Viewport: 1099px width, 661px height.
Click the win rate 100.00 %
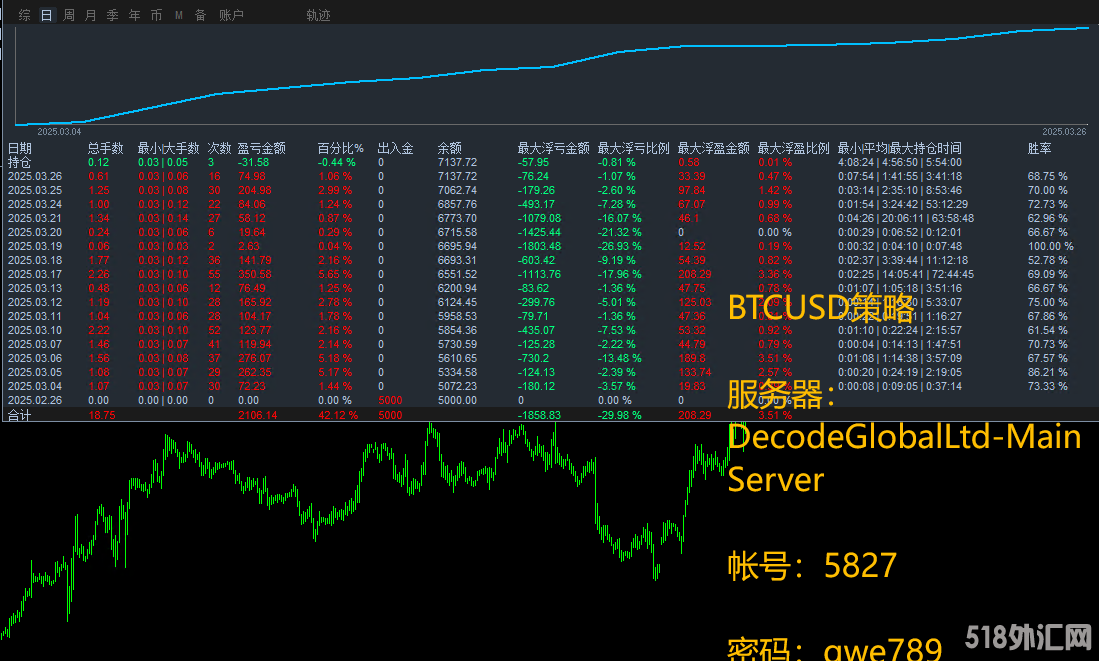point(1051,246)
